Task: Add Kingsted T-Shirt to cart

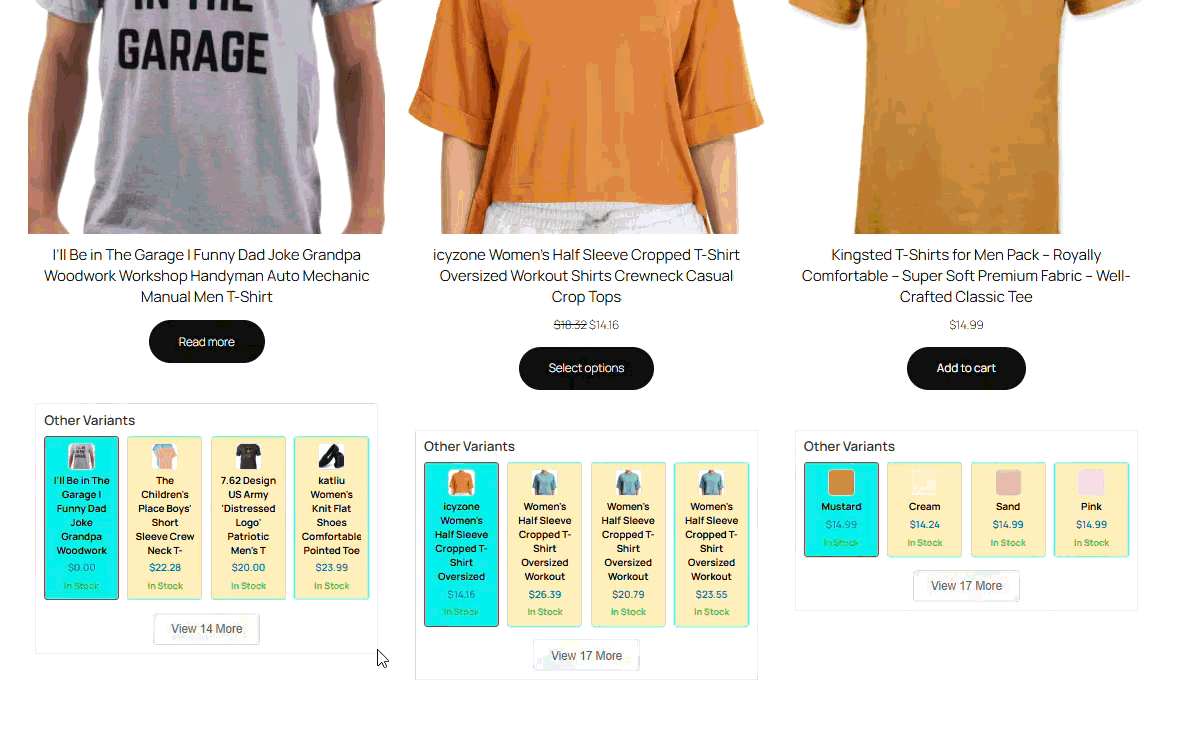Action: pyautogui.click(x=966, y=368)
